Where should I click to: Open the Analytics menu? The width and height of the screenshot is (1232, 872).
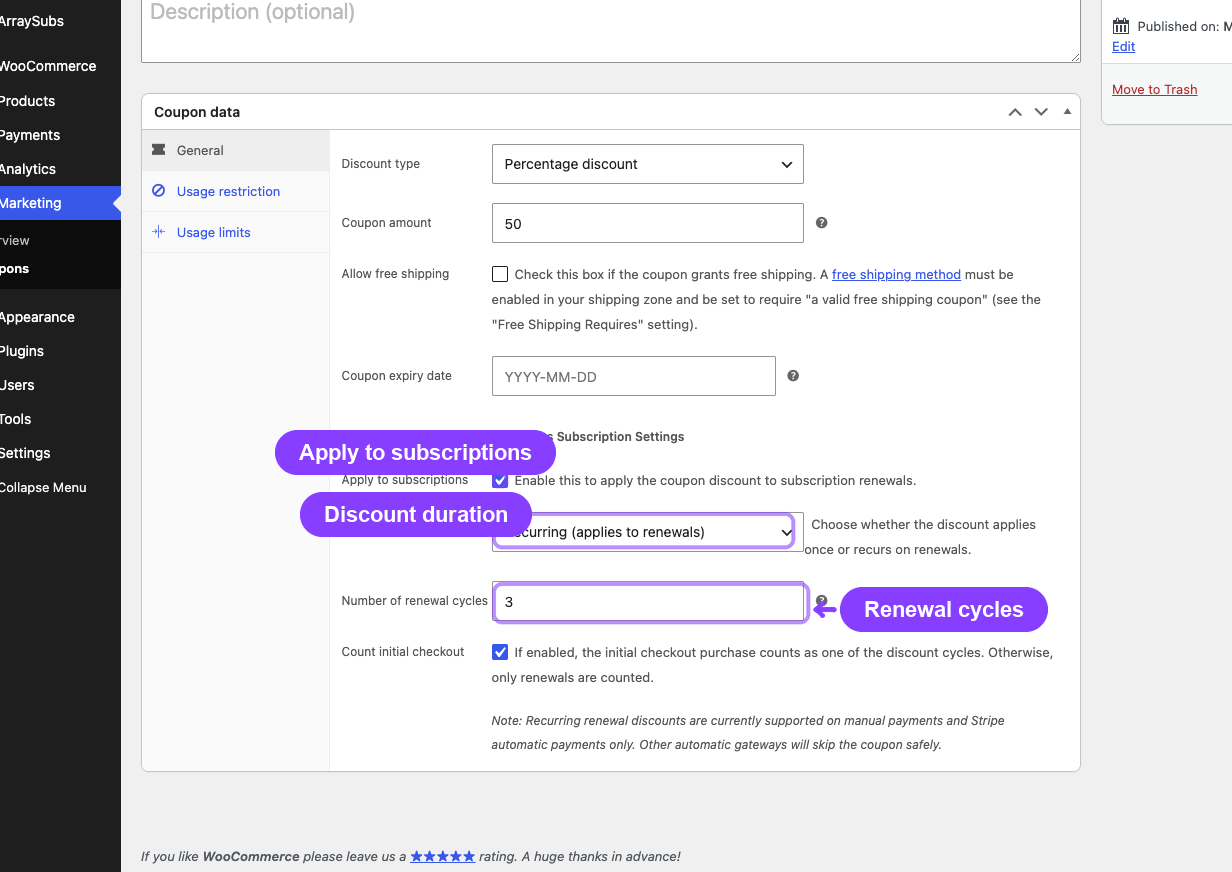[60, 169]
